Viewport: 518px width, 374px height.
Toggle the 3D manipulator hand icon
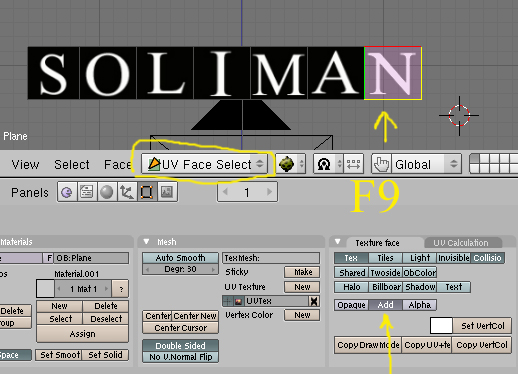point(382,164)
